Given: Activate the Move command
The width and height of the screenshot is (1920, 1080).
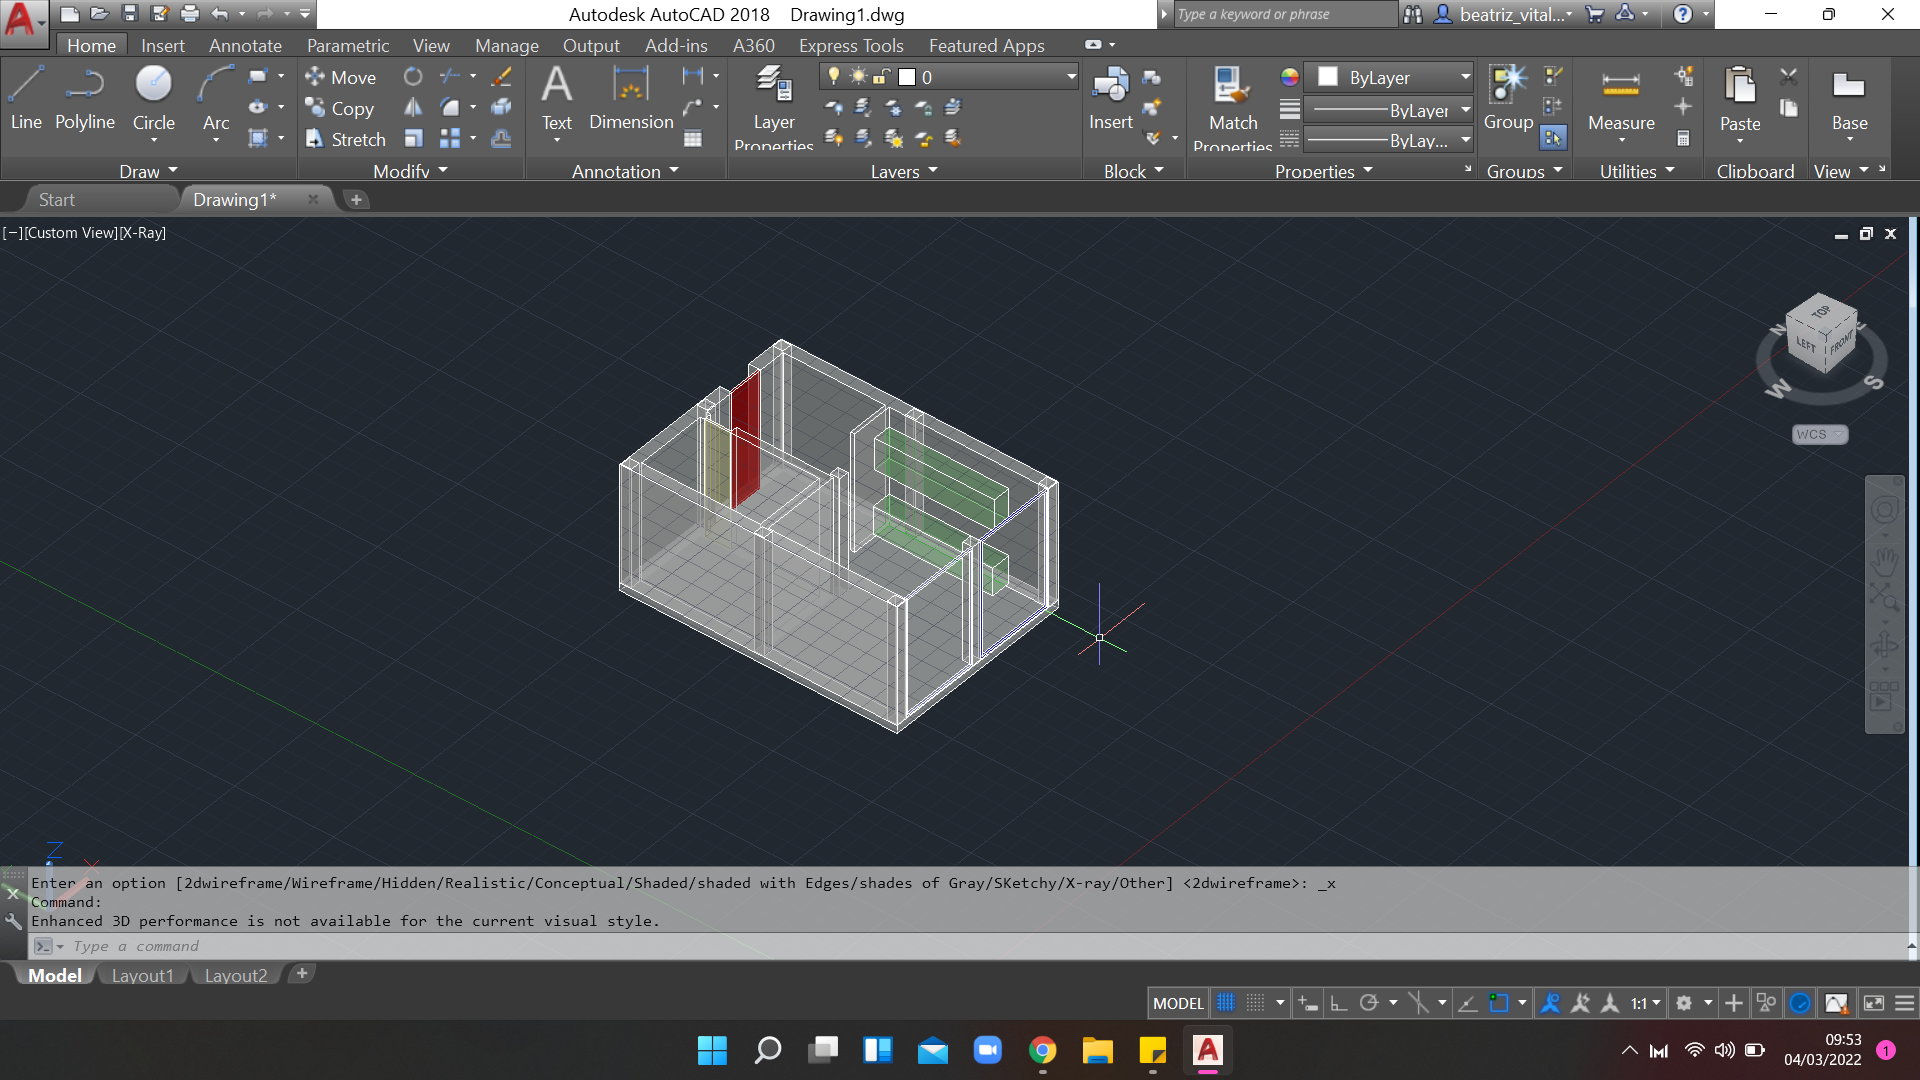Looking at the screenshot, I should pos(340,77).
